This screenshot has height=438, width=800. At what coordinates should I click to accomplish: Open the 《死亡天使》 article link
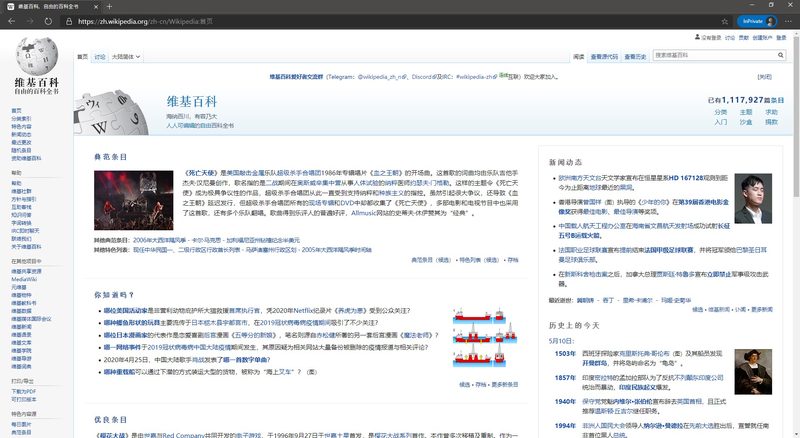coord(201,173)
